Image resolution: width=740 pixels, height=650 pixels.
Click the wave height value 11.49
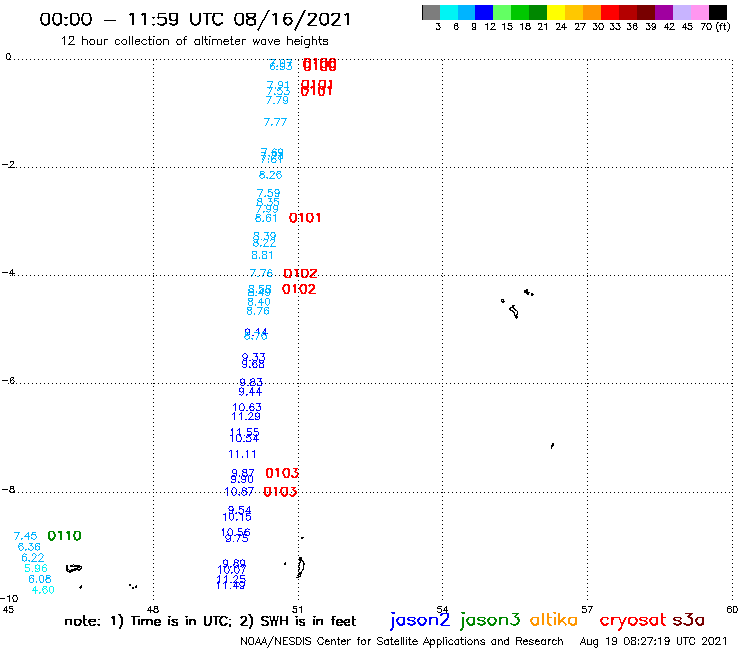click(231, 585)
